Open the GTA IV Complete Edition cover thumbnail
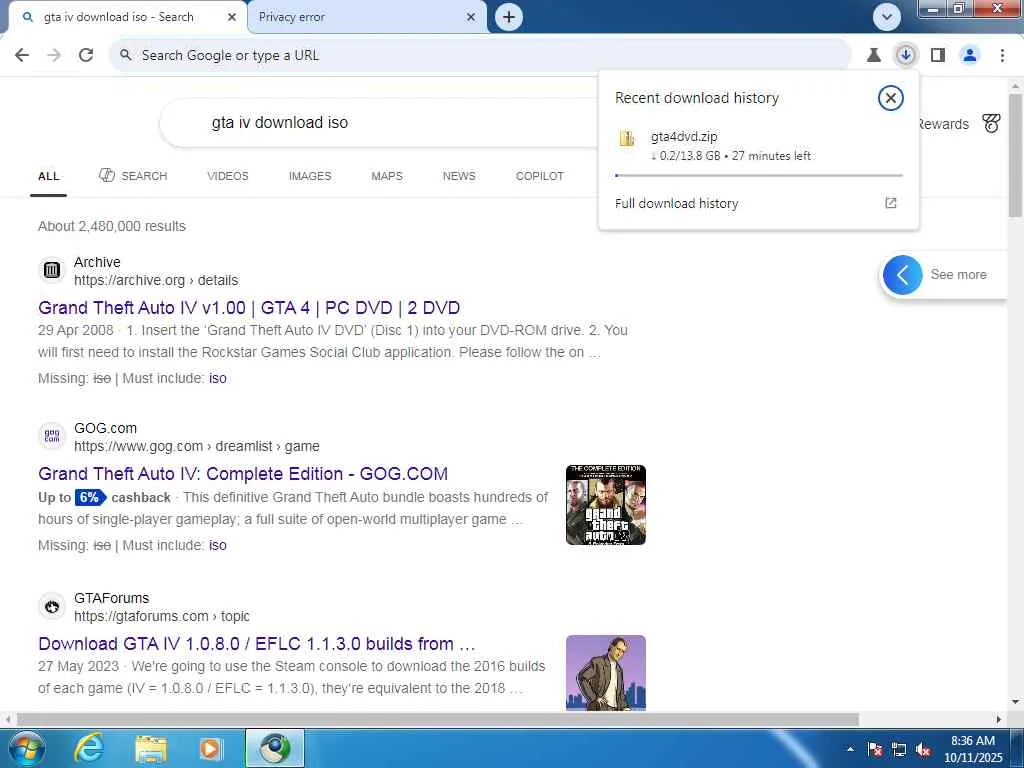1024x768 pixels. point(605,505)
